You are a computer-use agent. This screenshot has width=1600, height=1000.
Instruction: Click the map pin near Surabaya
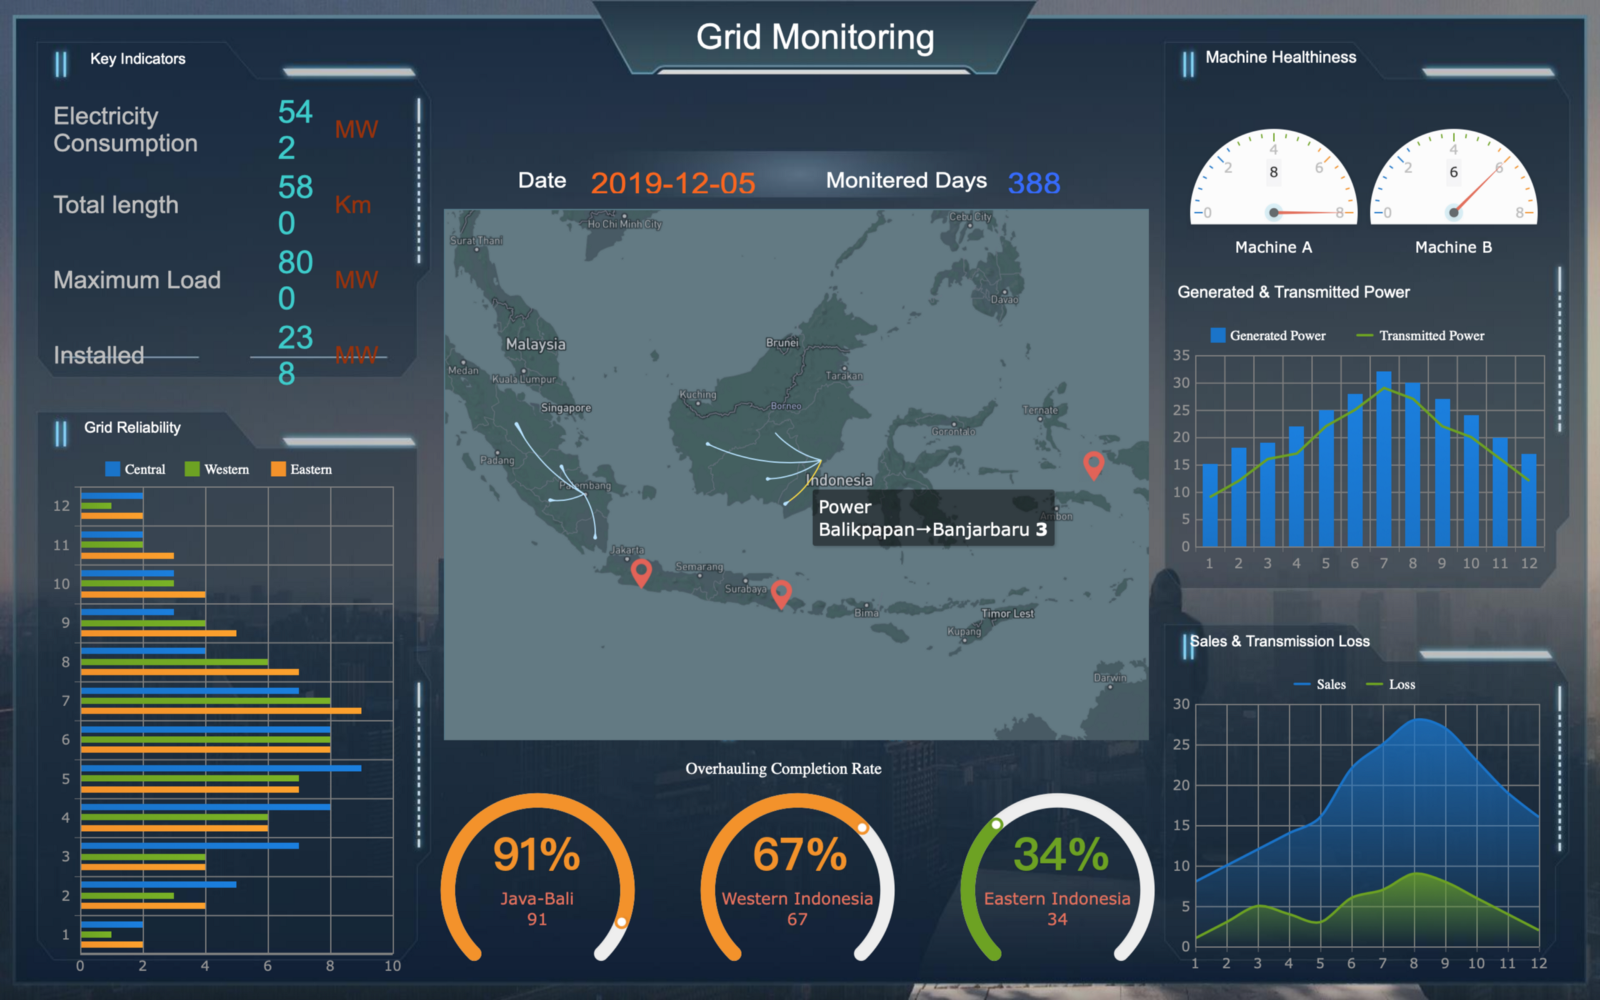(x=782, y=593)
